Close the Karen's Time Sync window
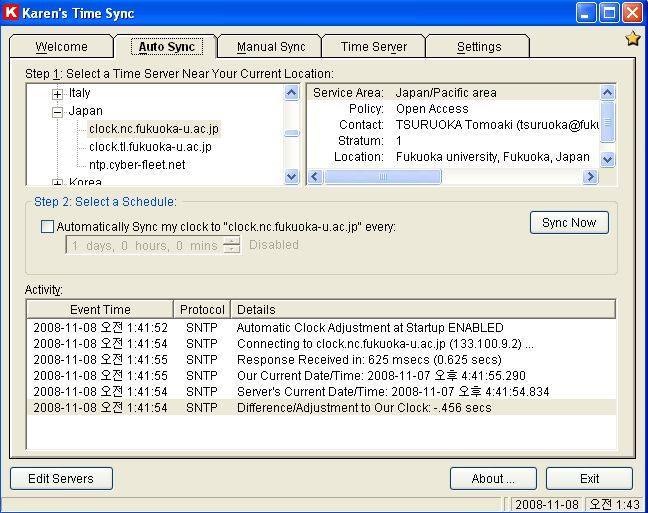Screen dimensions: 648x513 pos(632,13)
